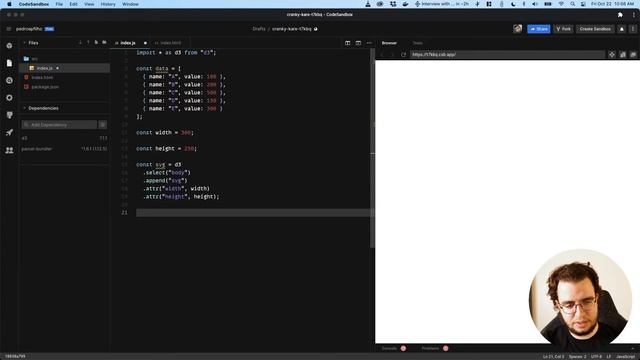Switch to the index.js editor tab
The image size is (640, 360).
pos(128,43)
